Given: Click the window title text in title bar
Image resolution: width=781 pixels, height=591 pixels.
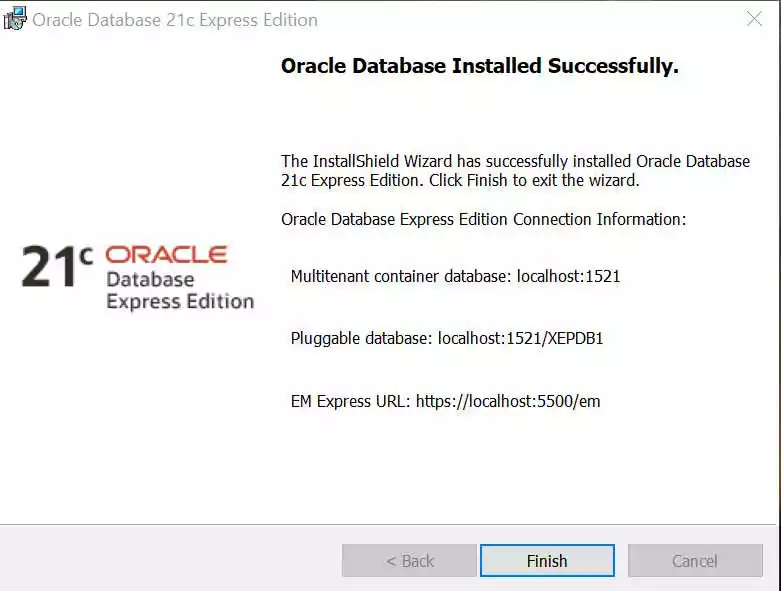Looking at the screenshot, I should point(175,20).
